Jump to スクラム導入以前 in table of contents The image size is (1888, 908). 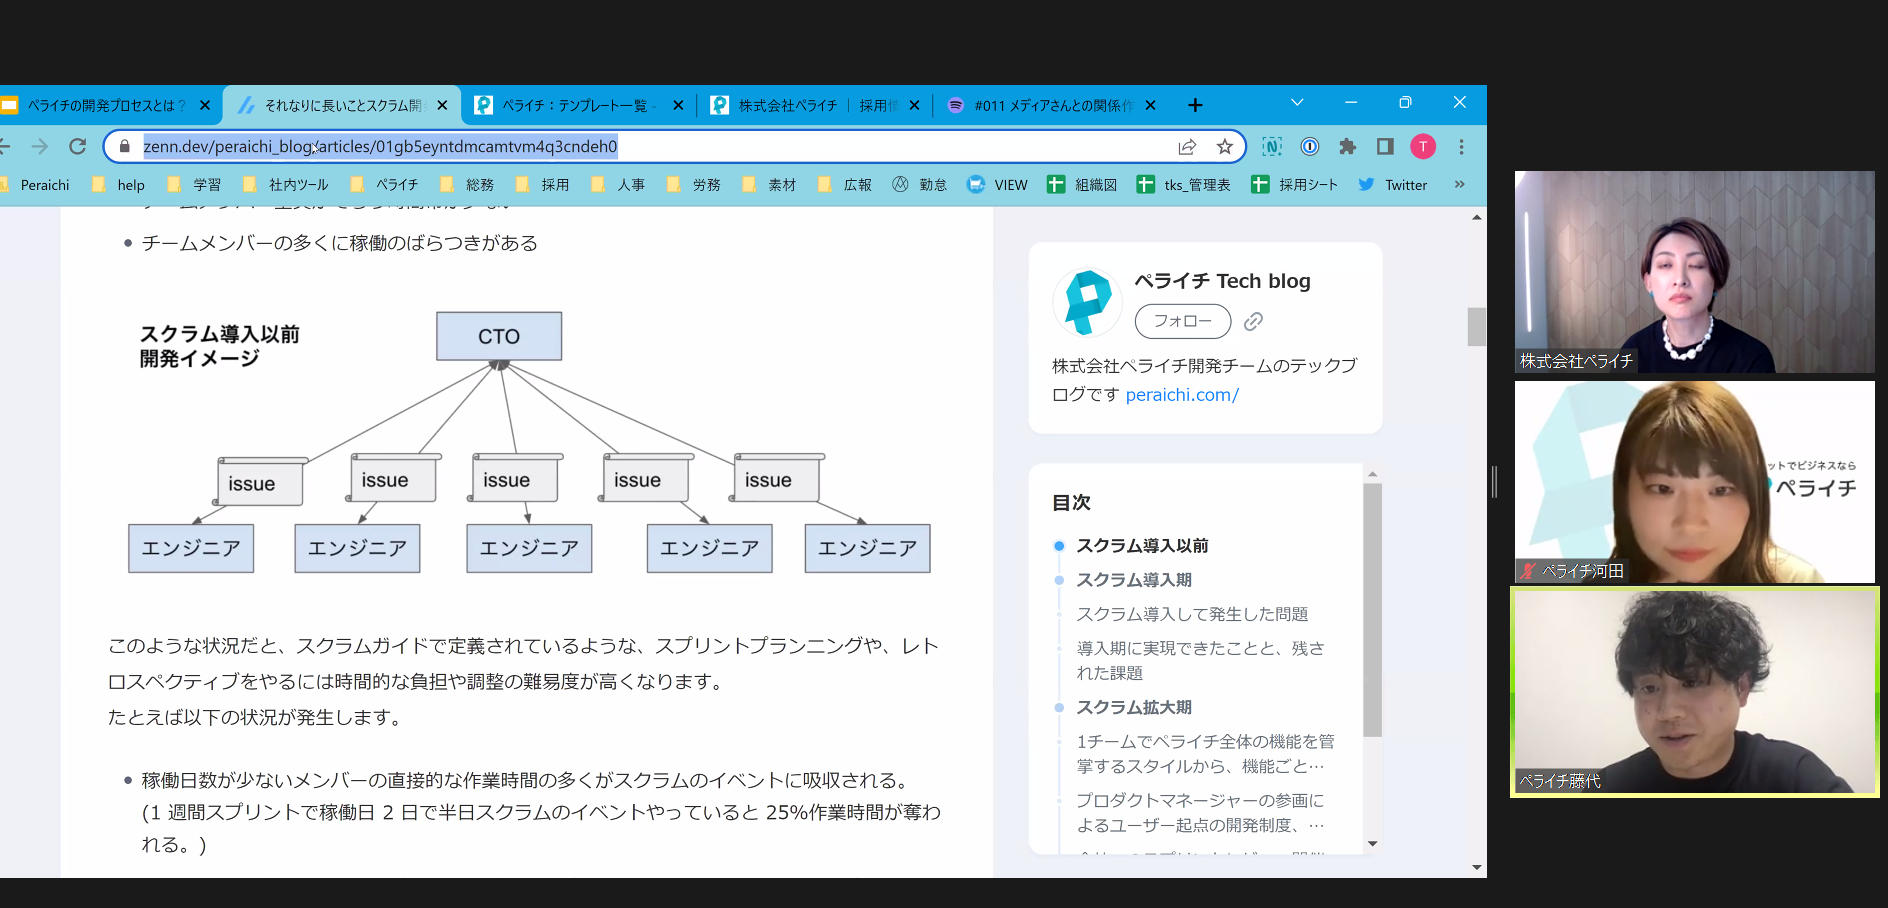(x=1142, y=546)
